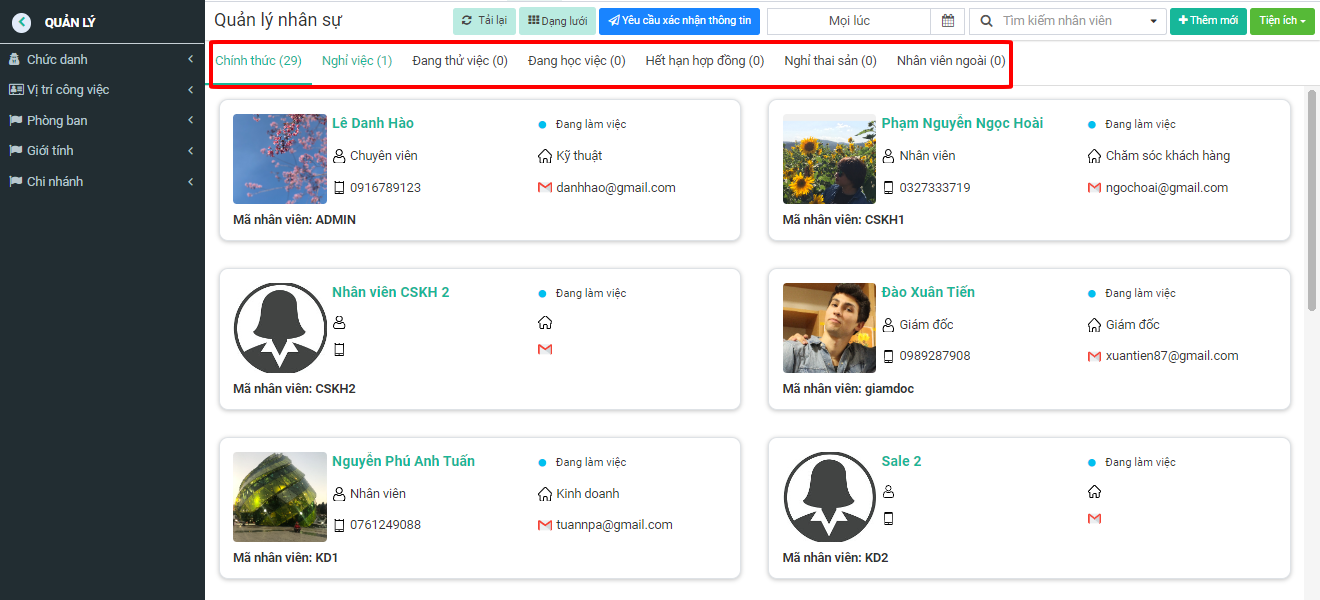Expand the Phòng ban sidebar filter
1320x600 pixels.
coord(102,121)
